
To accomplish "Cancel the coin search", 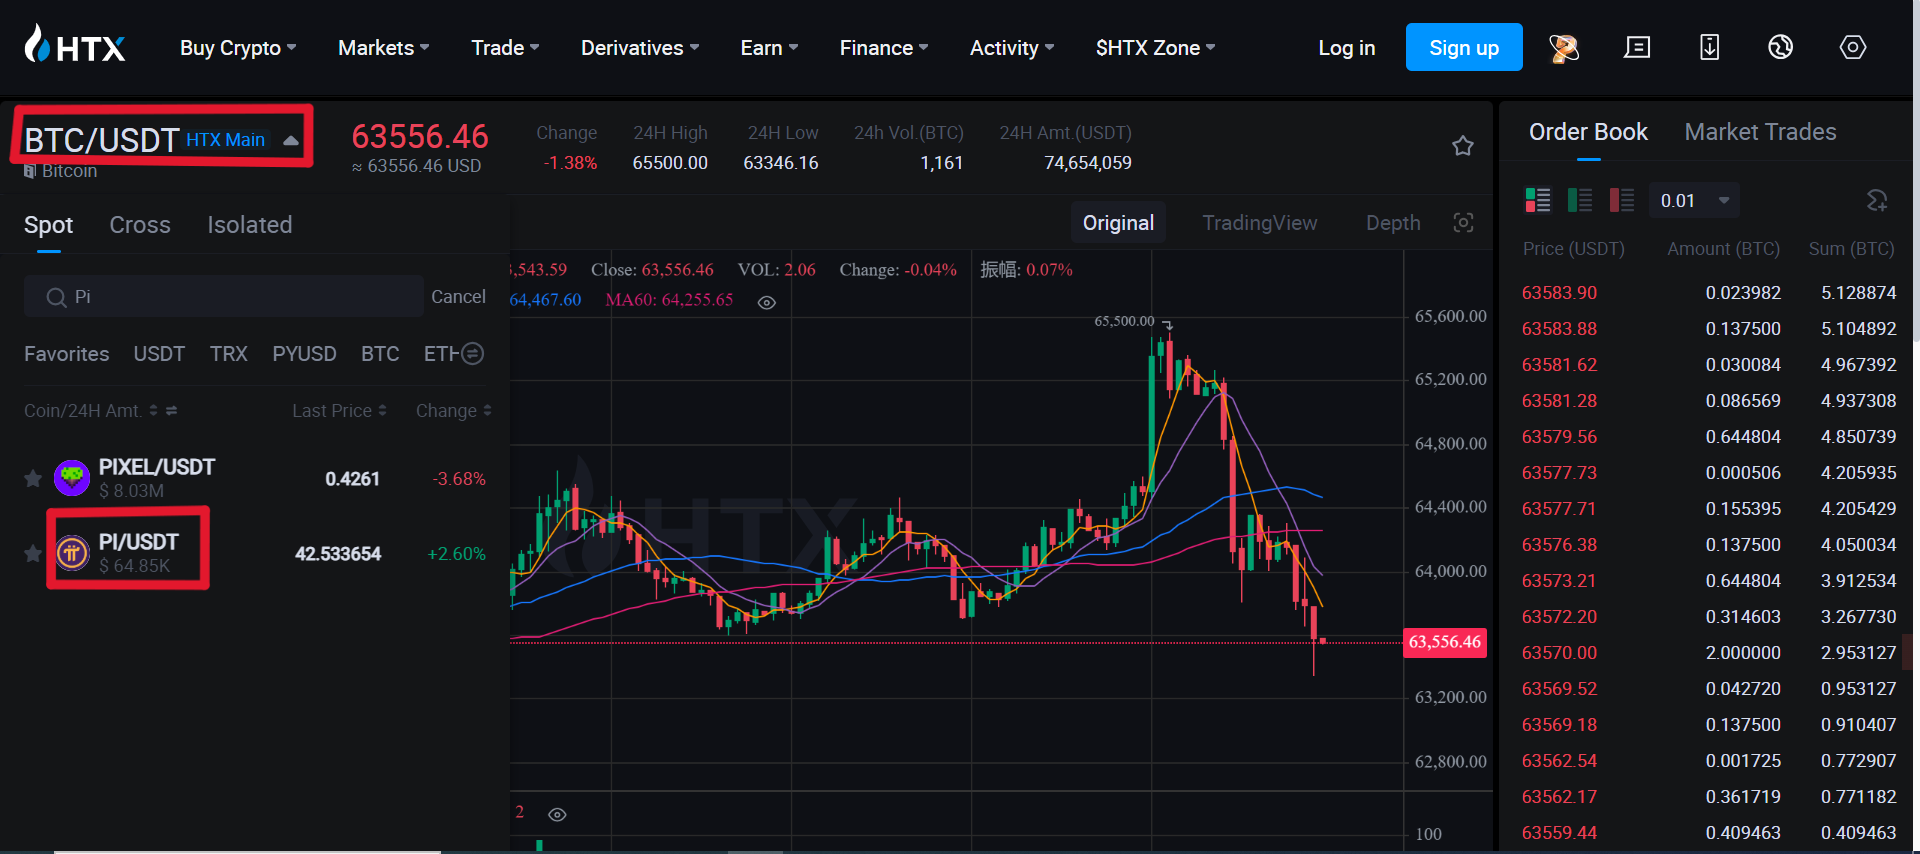I will (458, 297).
